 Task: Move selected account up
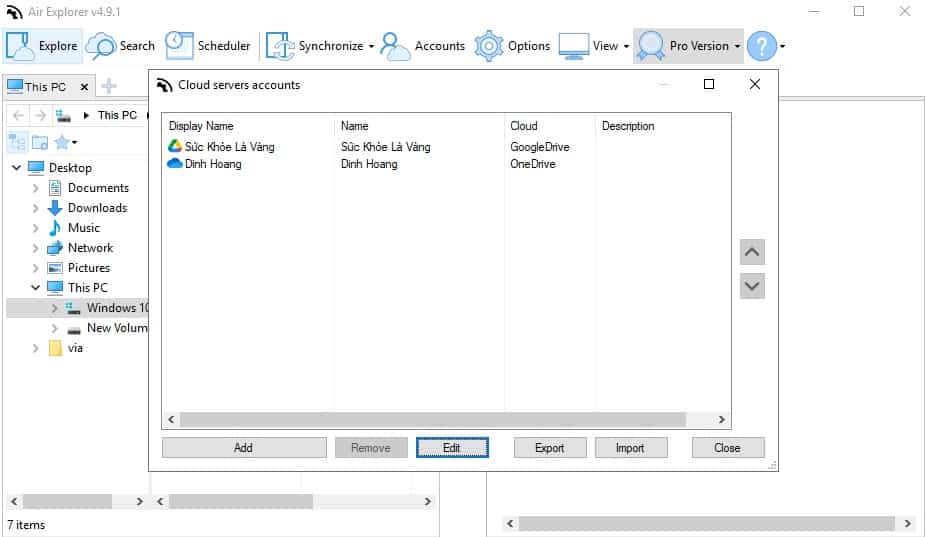(752, 252)
